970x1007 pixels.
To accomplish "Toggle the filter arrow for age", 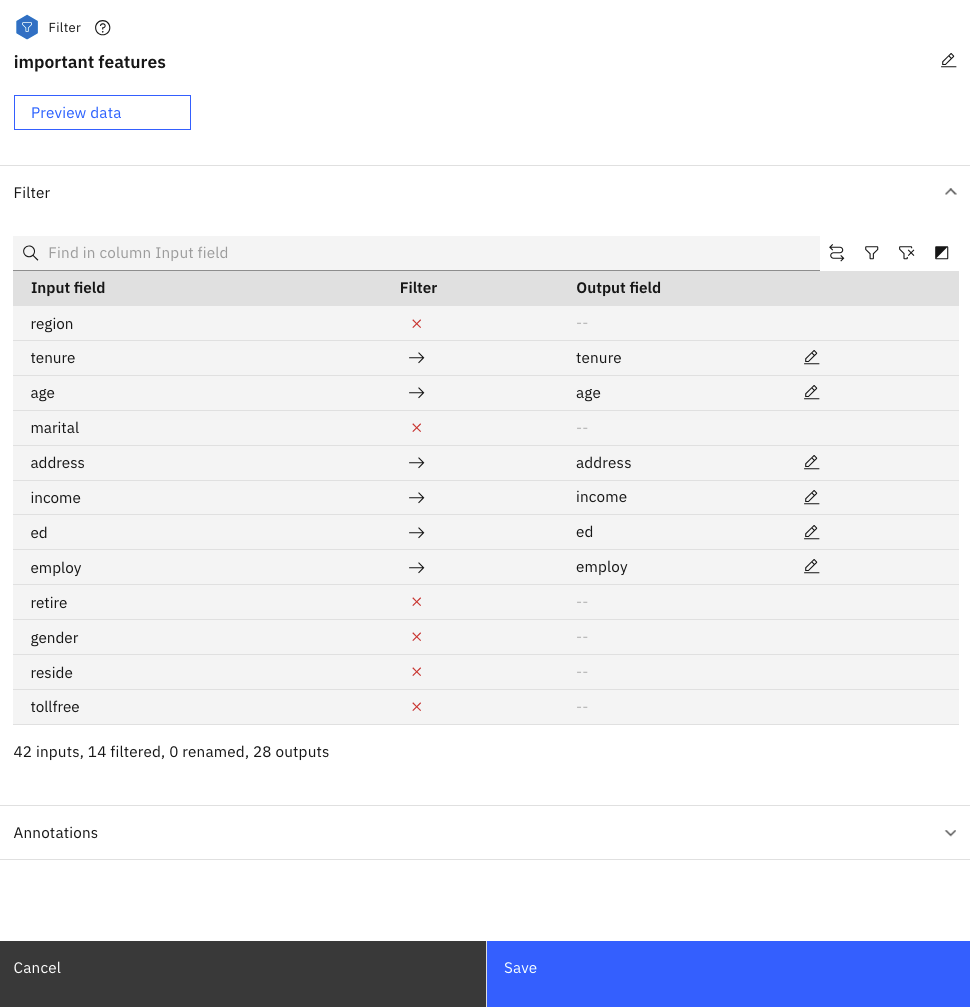I will pos(417,392).
